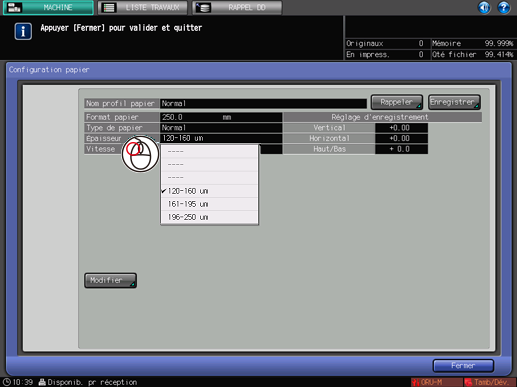This screenshot has height=387, width=517.
Task: Click the Modifier button
Action: pos(110,280)
